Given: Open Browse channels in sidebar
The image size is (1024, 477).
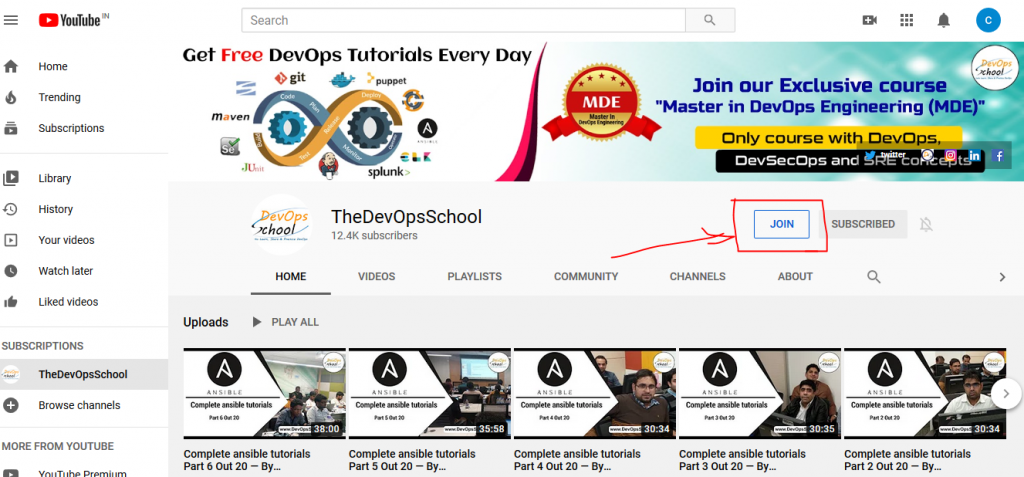Looking at the screenshot, I should click(x=84, y=405).
